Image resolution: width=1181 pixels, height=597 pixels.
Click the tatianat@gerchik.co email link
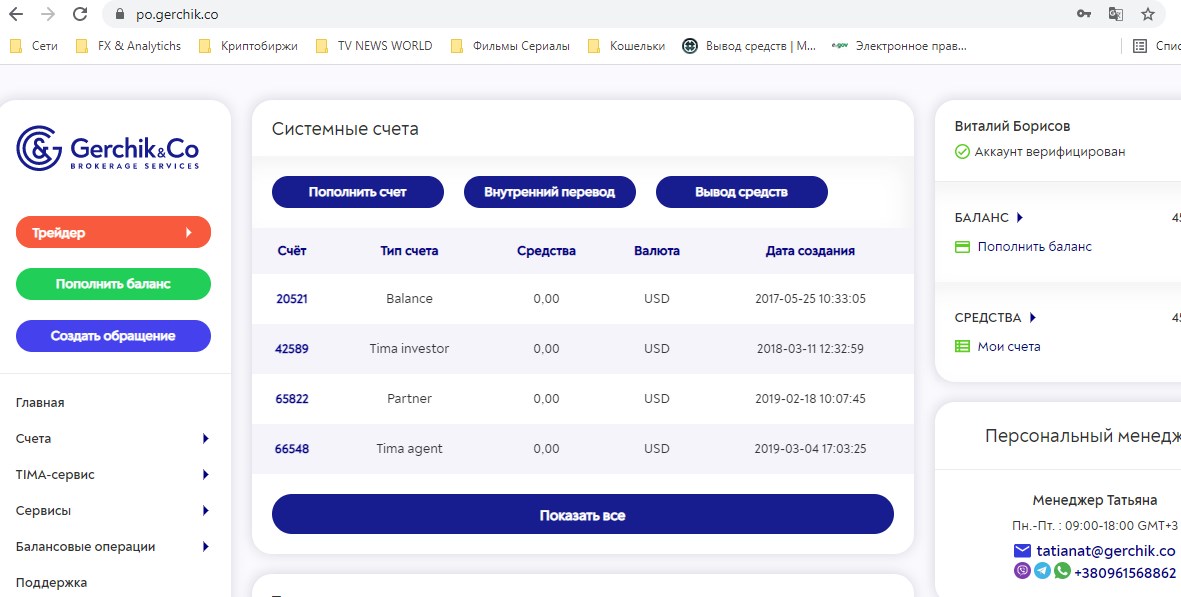(1106, 551)
